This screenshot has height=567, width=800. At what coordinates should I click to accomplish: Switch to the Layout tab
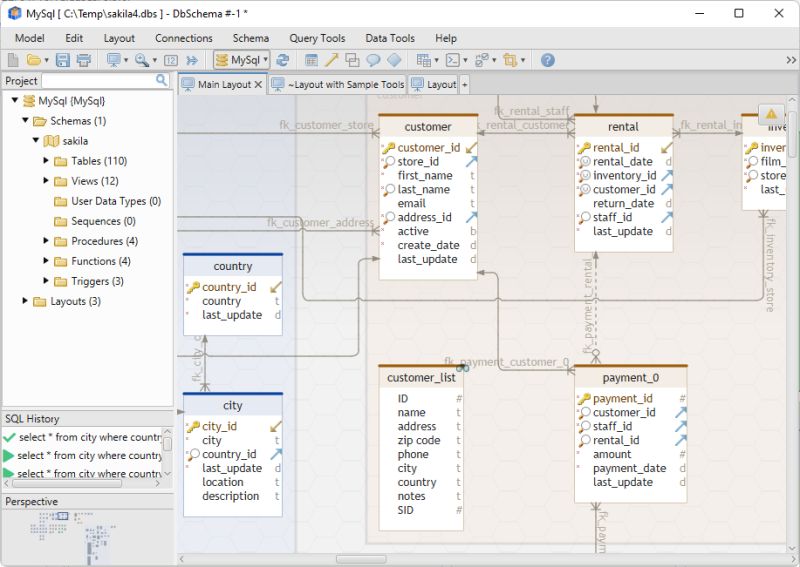[433, 85]
